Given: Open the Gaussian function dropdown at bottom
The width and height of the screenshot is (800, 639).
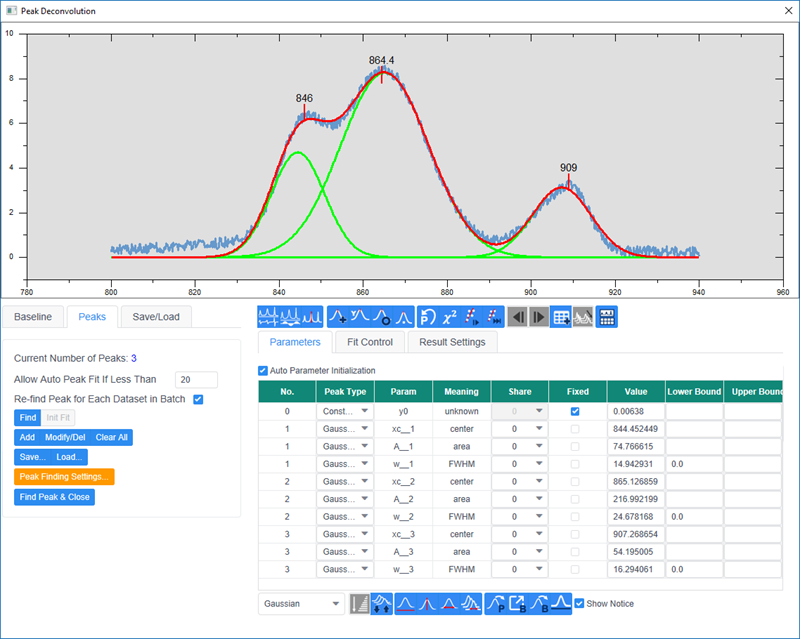Looking at the screenshot, I should coord(300,604).
